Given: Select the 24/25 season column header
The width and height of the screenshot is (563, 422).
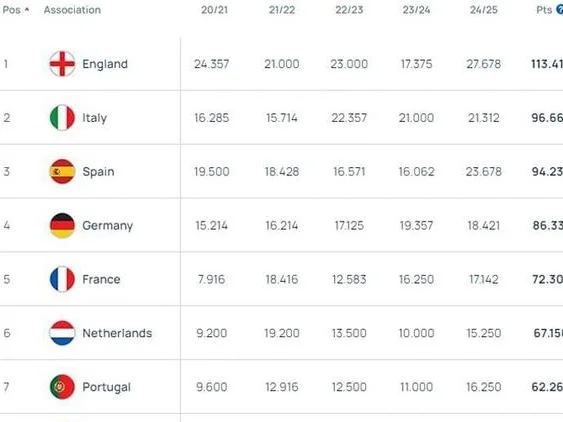Looking at the screenshot, I should (484, 10).
